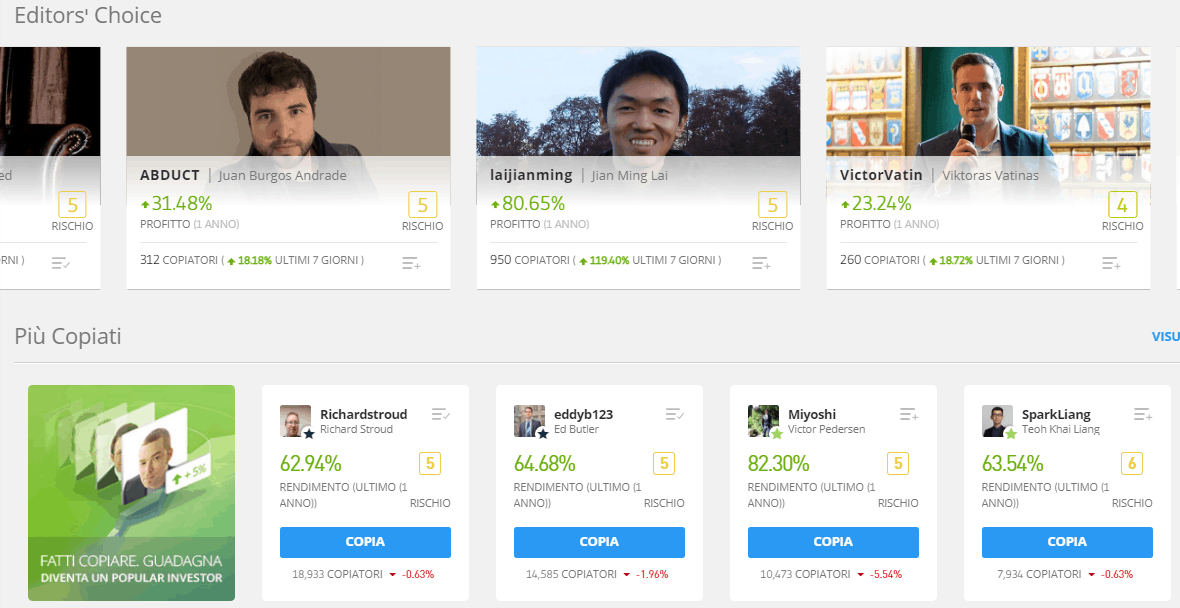The width and height of the screenshot is (1180, 608).
Task: Click eddyb123 64.68% return value
Action: (x=544, y=463)
